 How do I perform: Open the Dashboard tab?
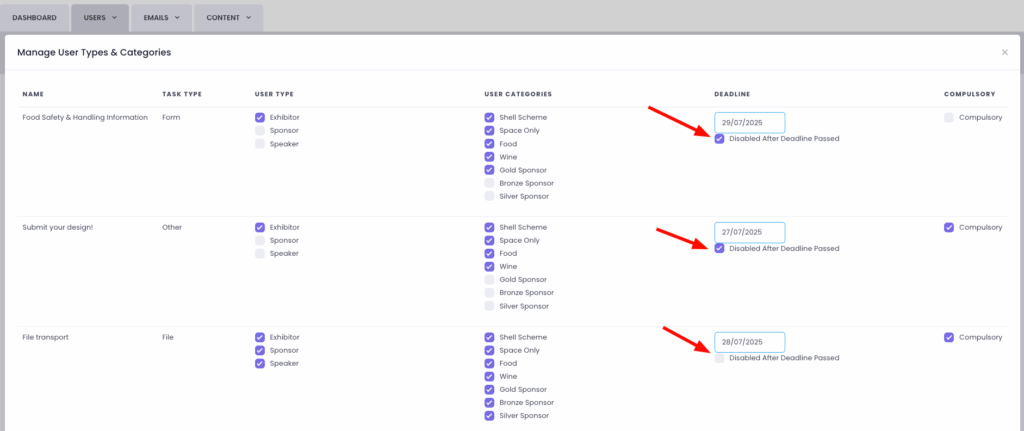pyautogui.click(x=34, y=17)
